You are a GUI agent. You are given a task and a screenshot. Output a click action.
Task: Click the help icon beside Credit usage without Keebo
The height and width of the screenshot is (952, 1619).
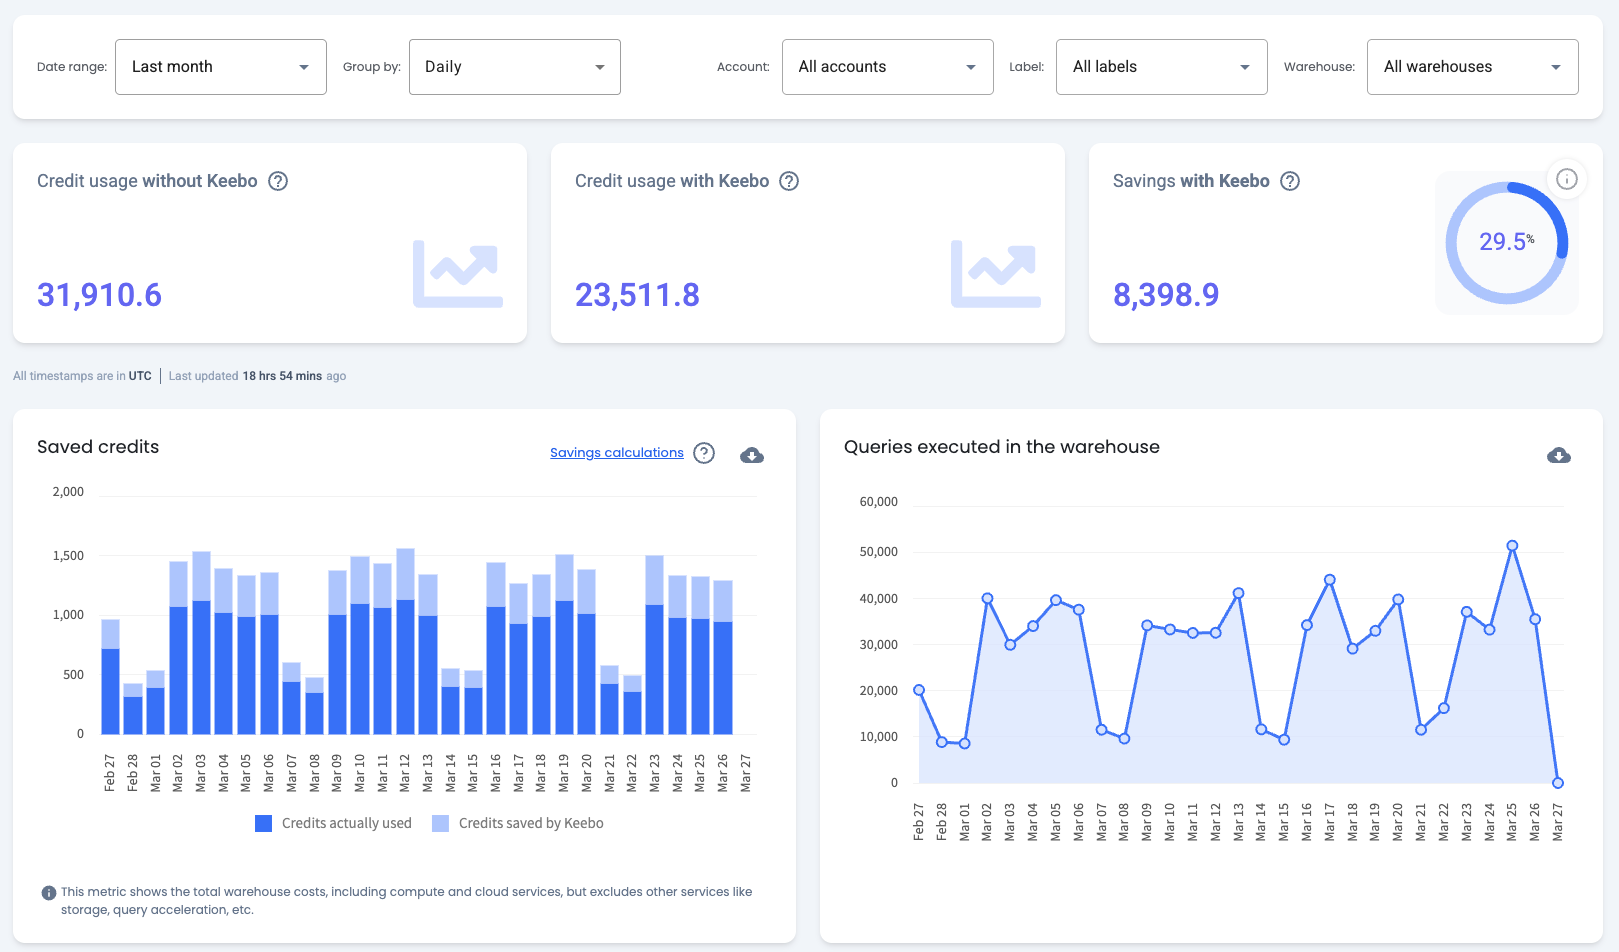(x=278, y=181)
